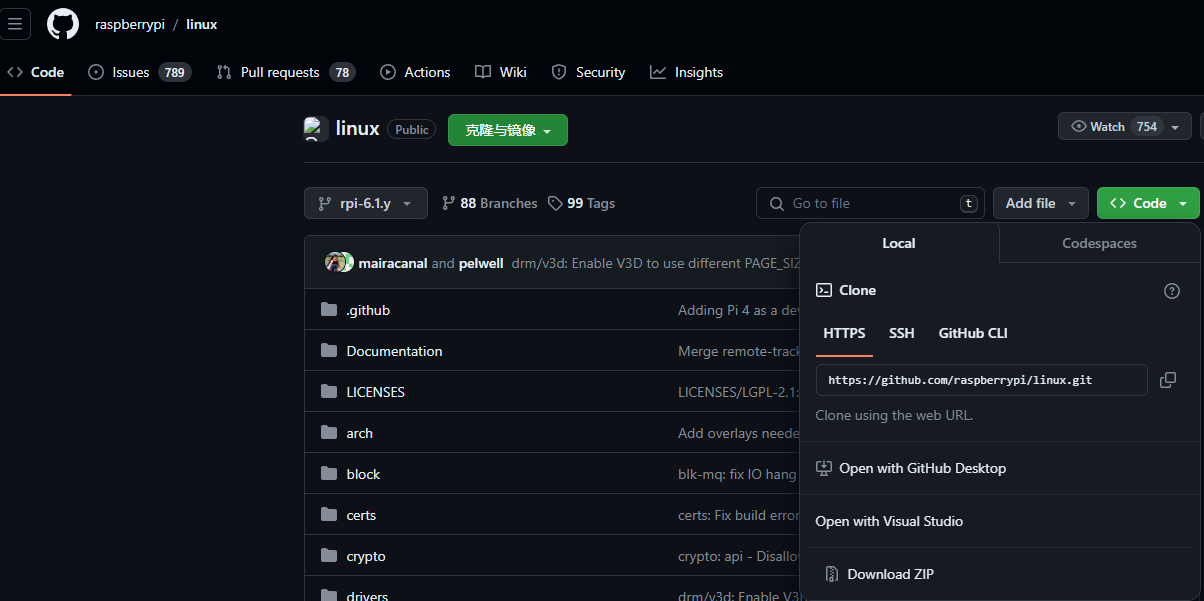Focus the Go to file search field
Image resolution: width=1204 pixels, height=601 pixels.
[870, 203]
